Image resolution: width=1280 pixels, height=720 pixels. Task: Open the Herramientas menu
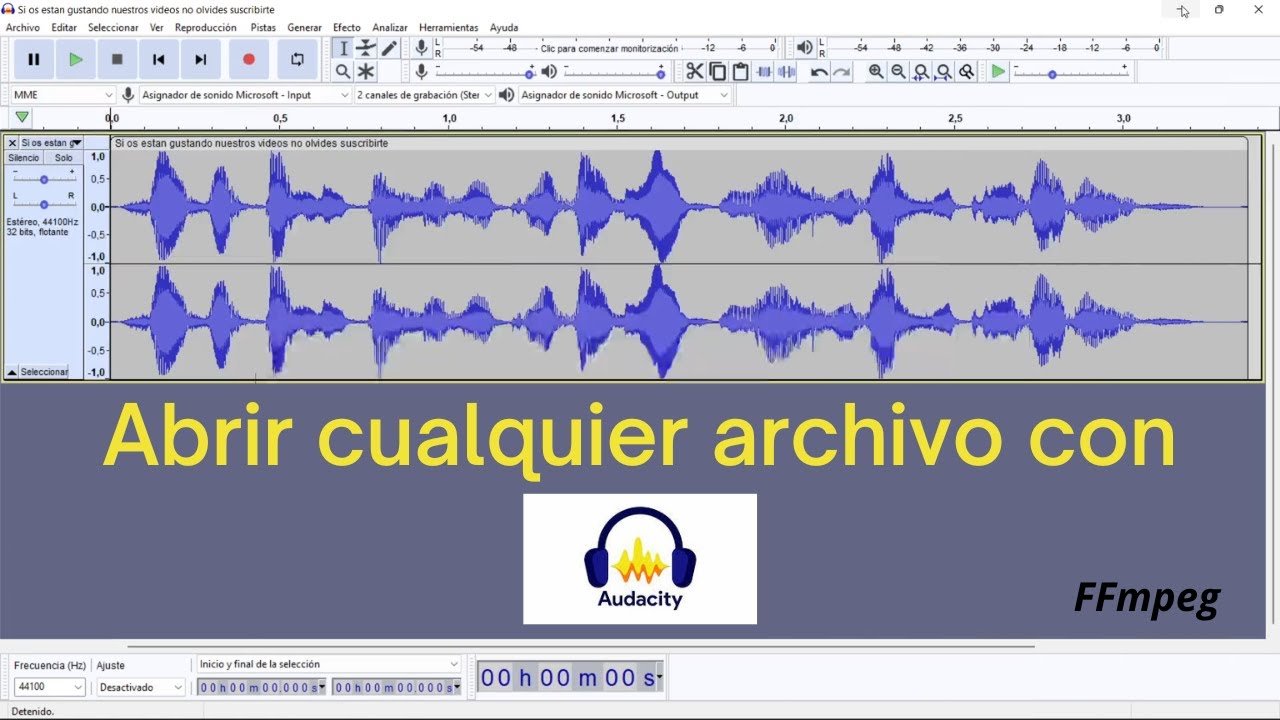pos(449,27)
